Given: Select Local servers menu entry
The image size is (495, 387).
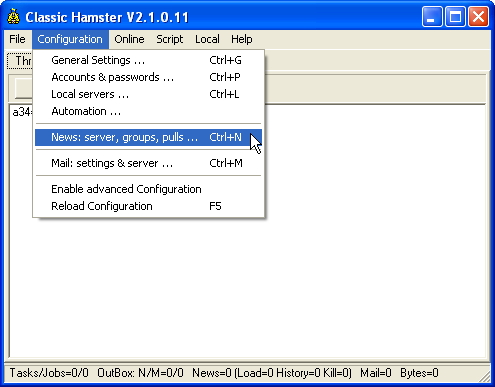Looking at the screenshot, I should coord(148,94).
